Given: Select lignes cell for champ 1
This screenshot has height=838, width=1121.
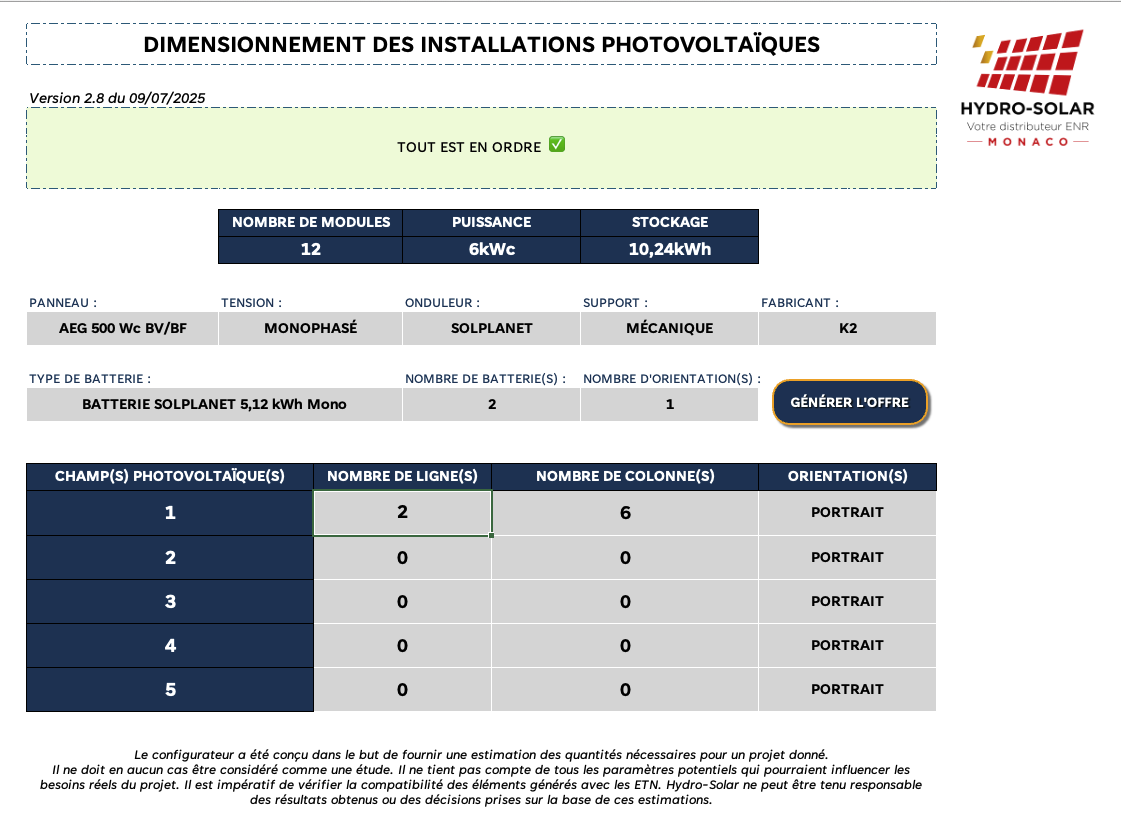Looking at the screenshot, I should point(403,513).
